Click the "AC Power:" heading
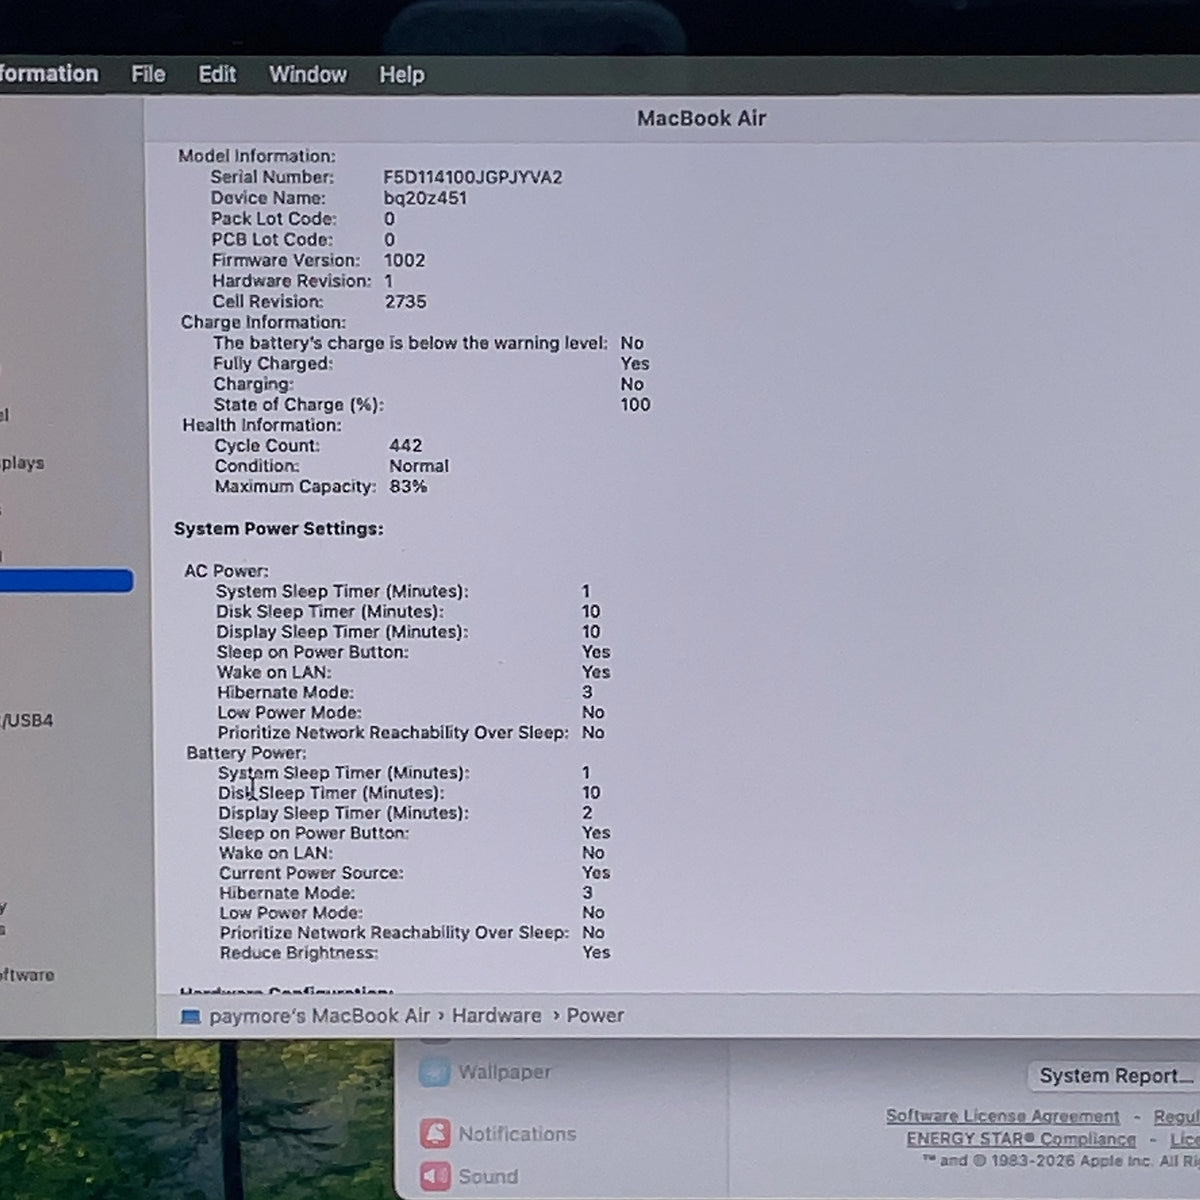 point(226,571)
